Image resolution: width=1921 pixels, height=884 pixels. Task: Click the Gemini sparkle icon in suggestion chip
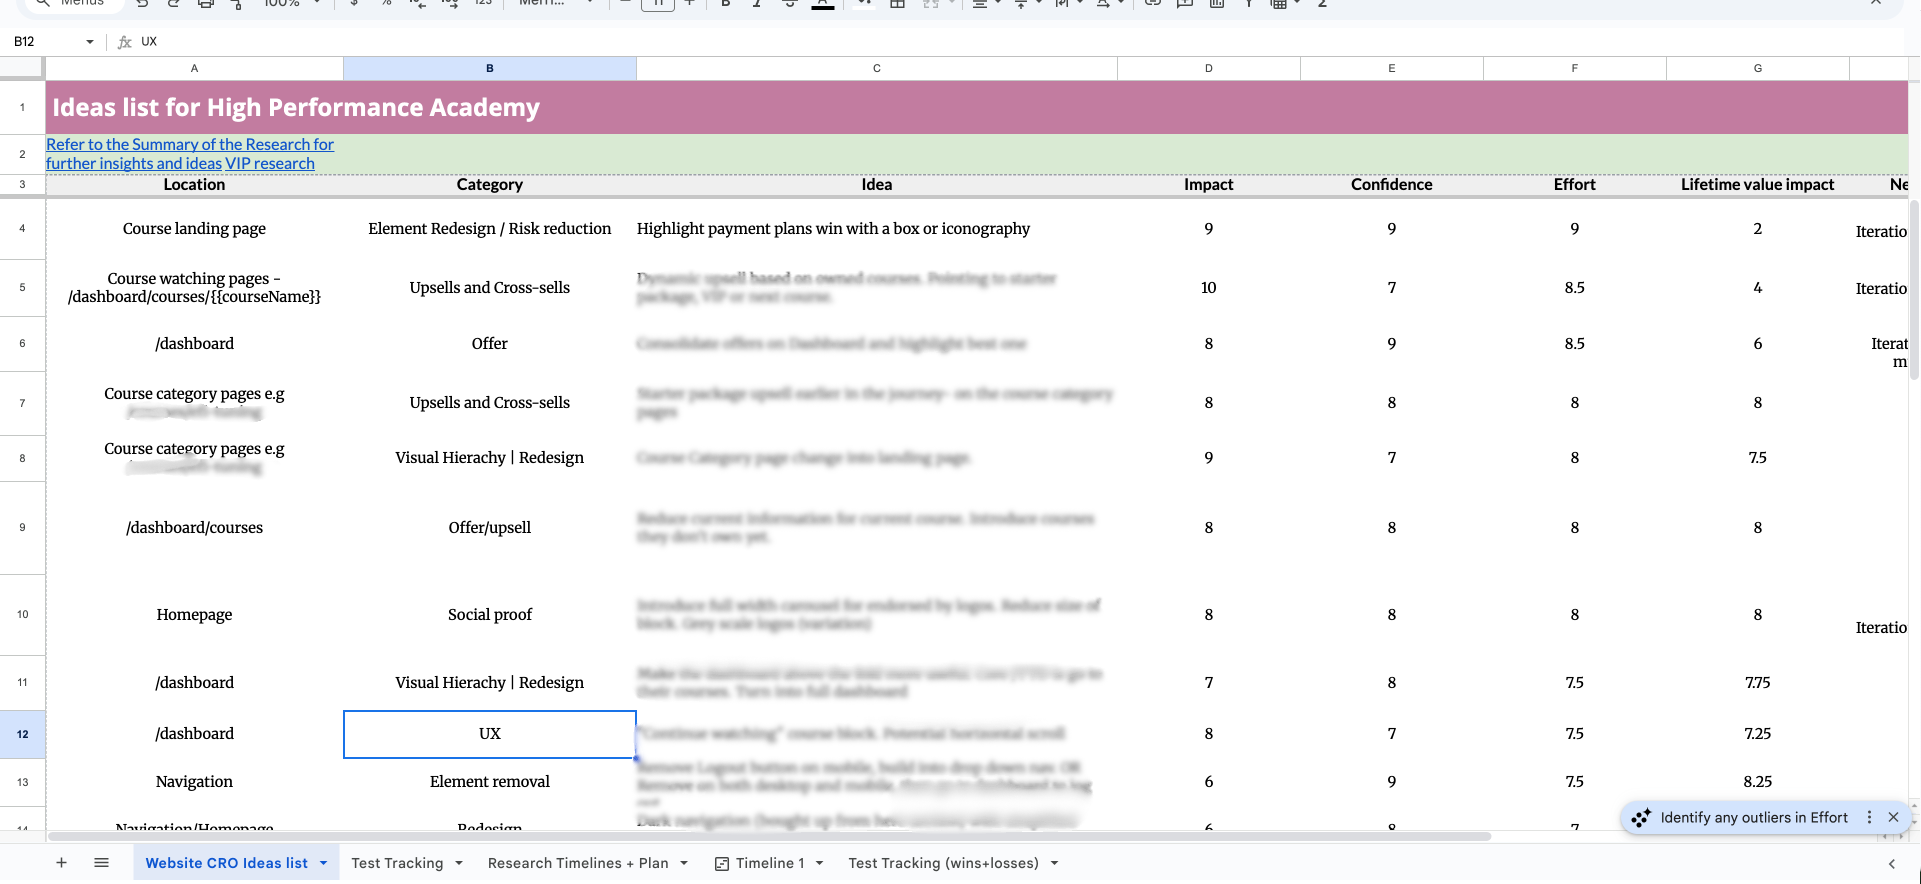point(1641,818)
